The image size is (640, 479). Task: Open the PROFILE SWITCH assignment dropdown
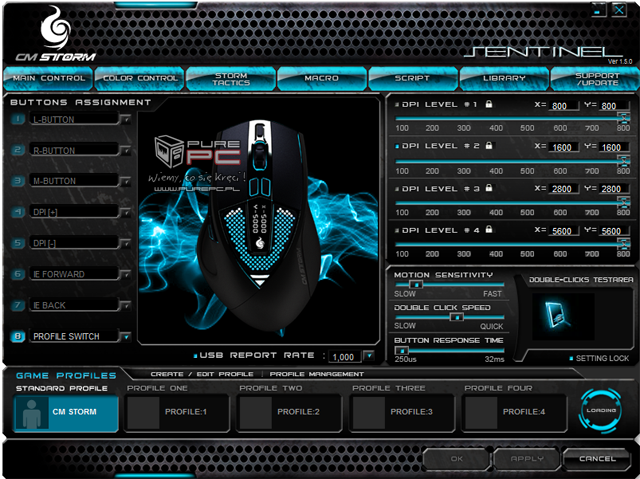point(126,337)
